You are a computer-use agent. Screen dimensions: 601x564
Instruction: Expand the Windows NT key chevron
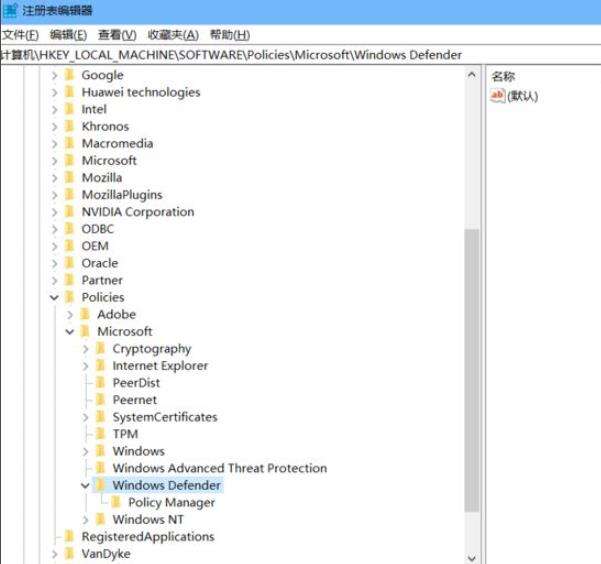tap(85, 520)
